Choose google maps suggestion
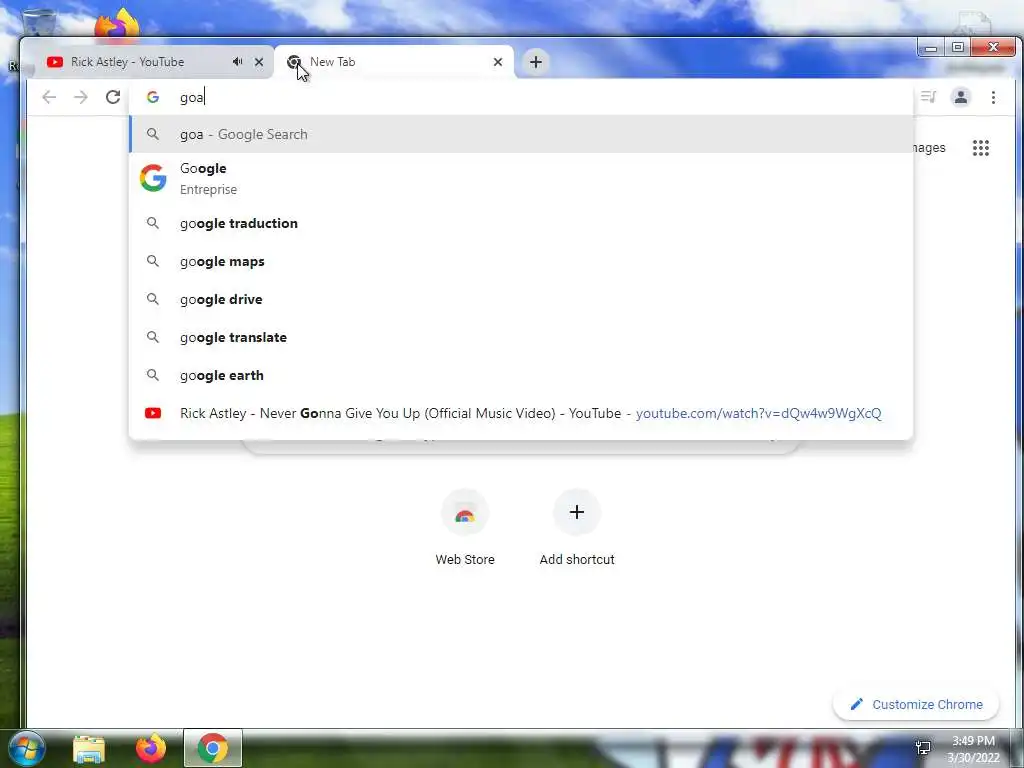Viewport: 1024px width, 768px height. pos(520,261)
